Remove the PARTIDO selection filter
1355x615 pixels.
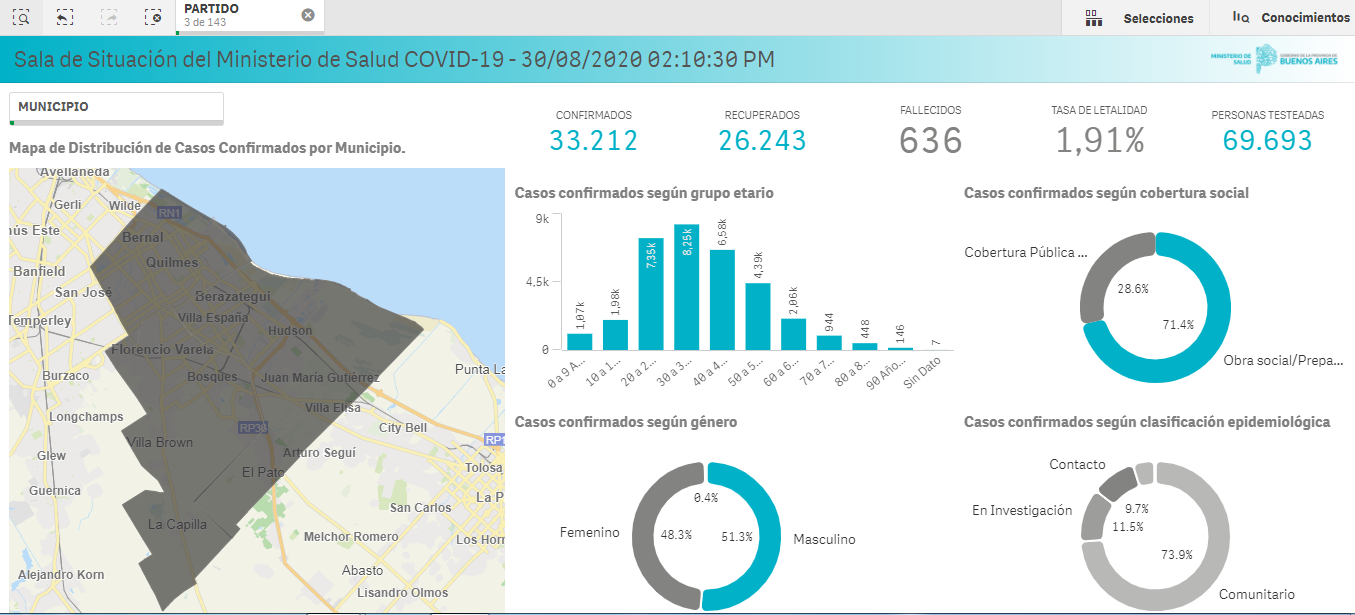(307, 15)
